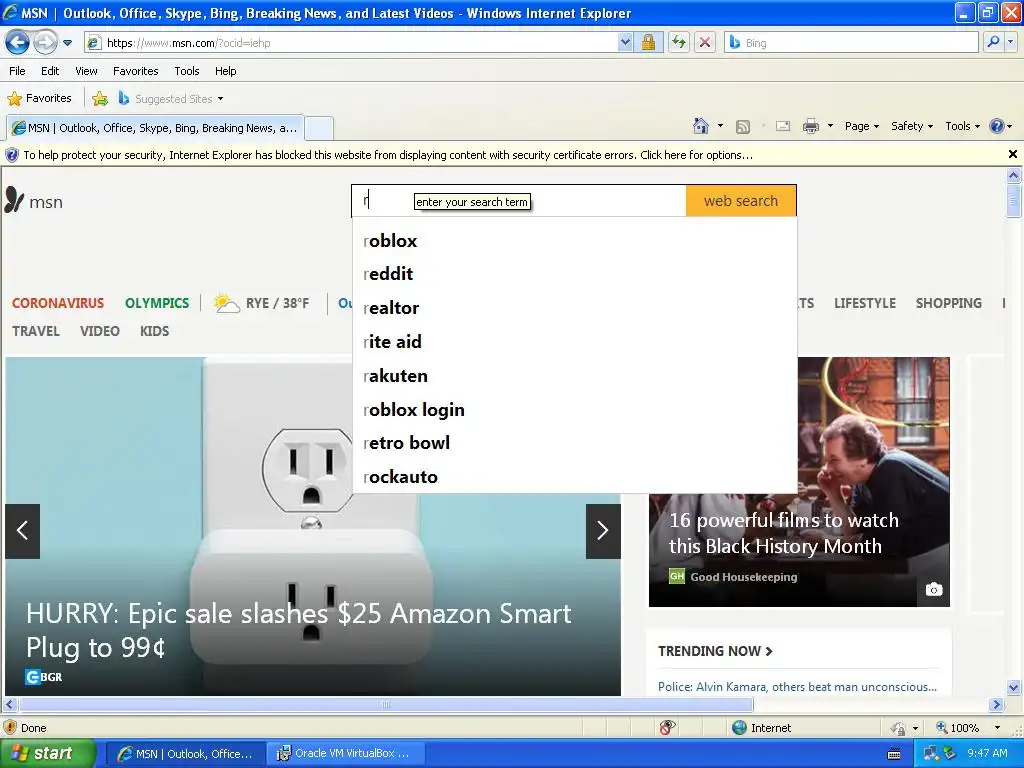Click Add to Favorites Bar icon
This screenshot has width=1024, height=768.
100,99
